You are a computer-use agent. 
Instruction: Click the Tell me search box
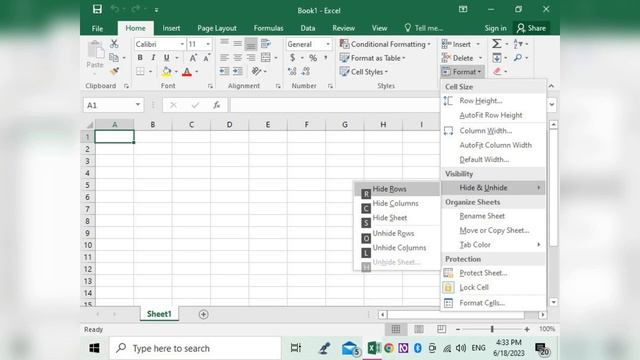[x=424, y=28]
